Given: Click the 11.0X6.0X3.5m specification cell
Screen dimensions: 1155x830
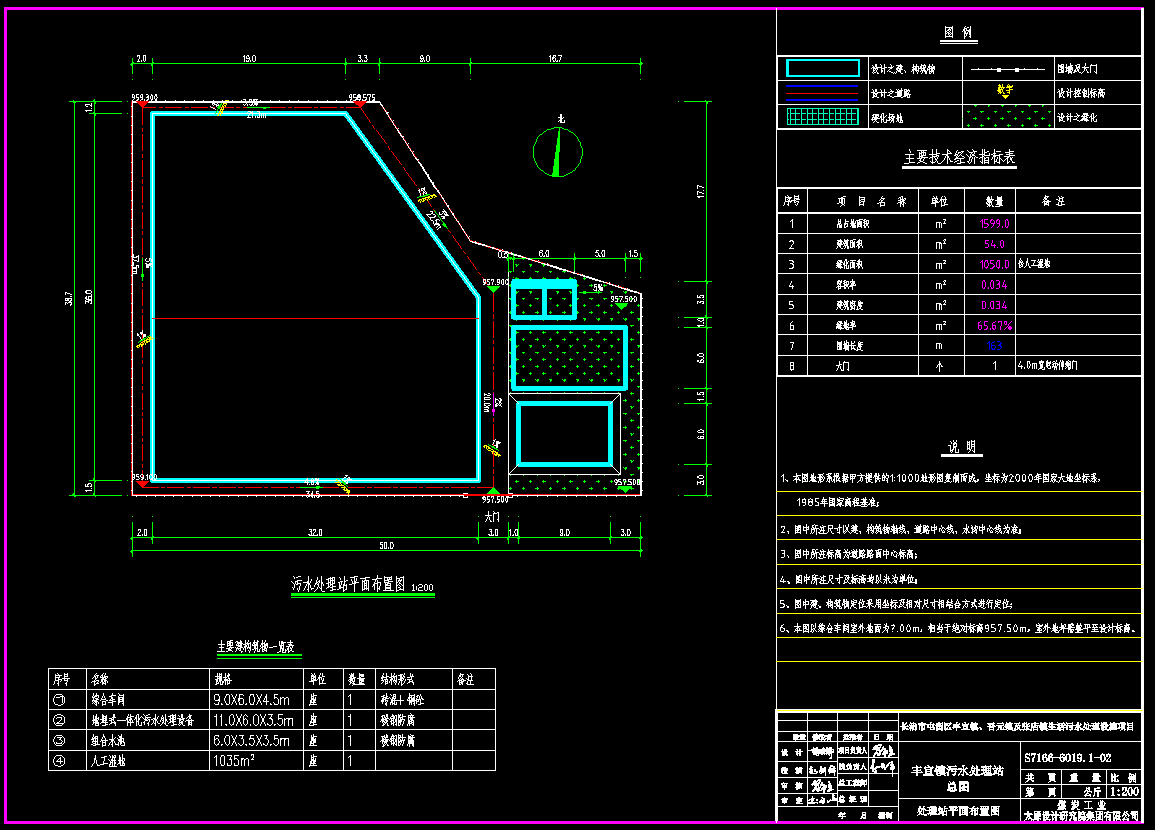Looking at the screenshot, I should [x=253, y=720].
